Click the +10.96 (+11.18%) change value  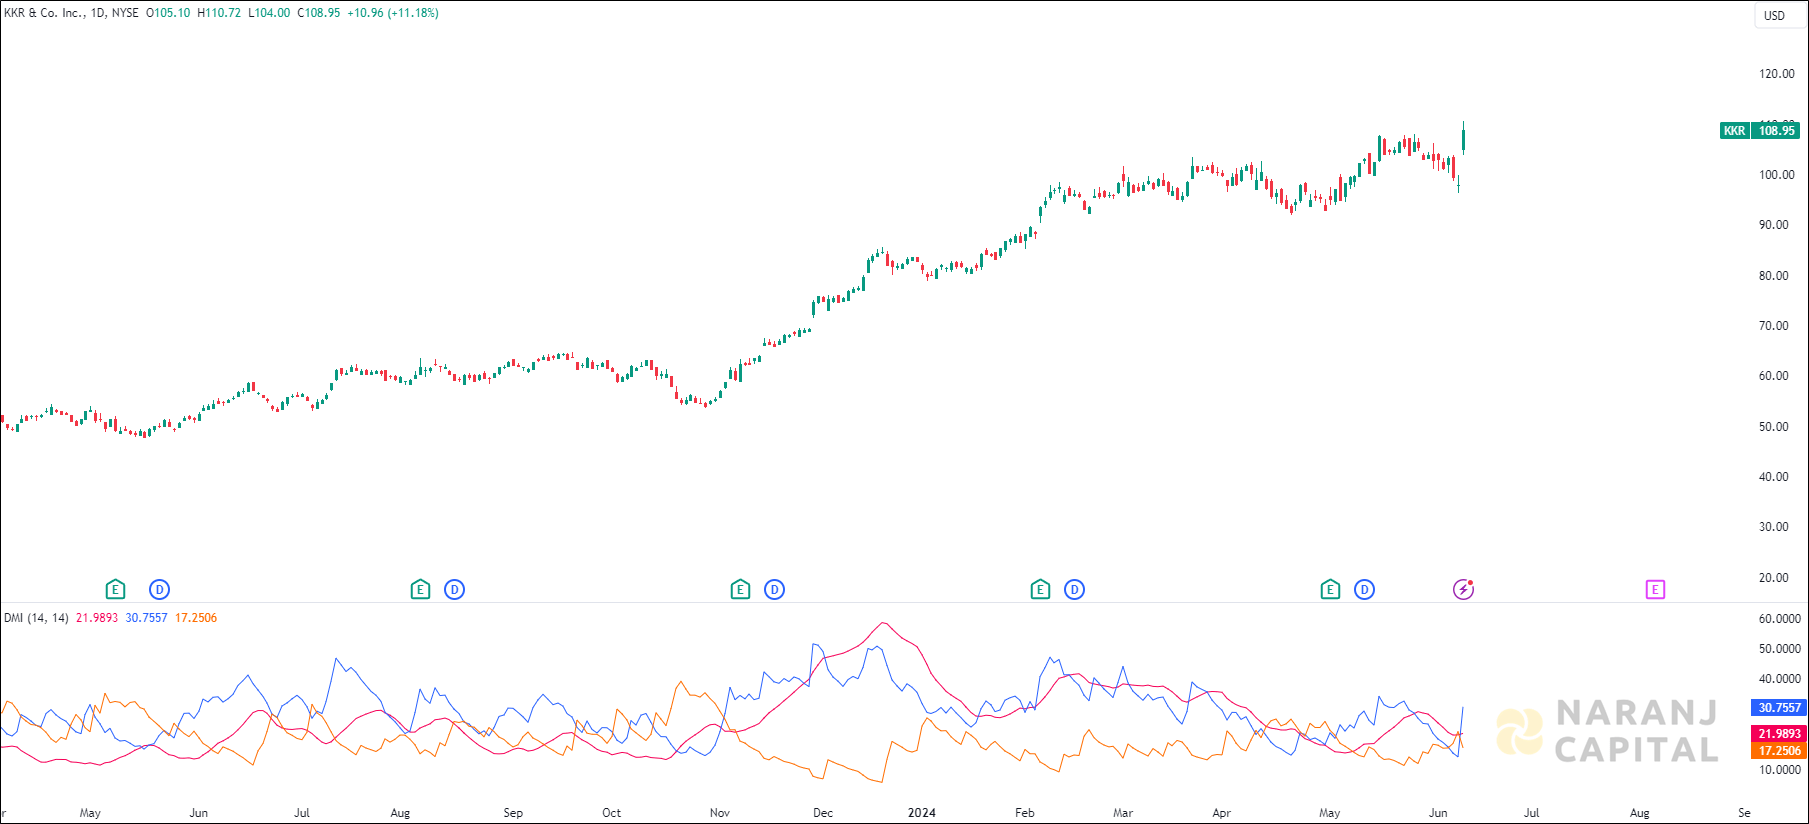393,13
